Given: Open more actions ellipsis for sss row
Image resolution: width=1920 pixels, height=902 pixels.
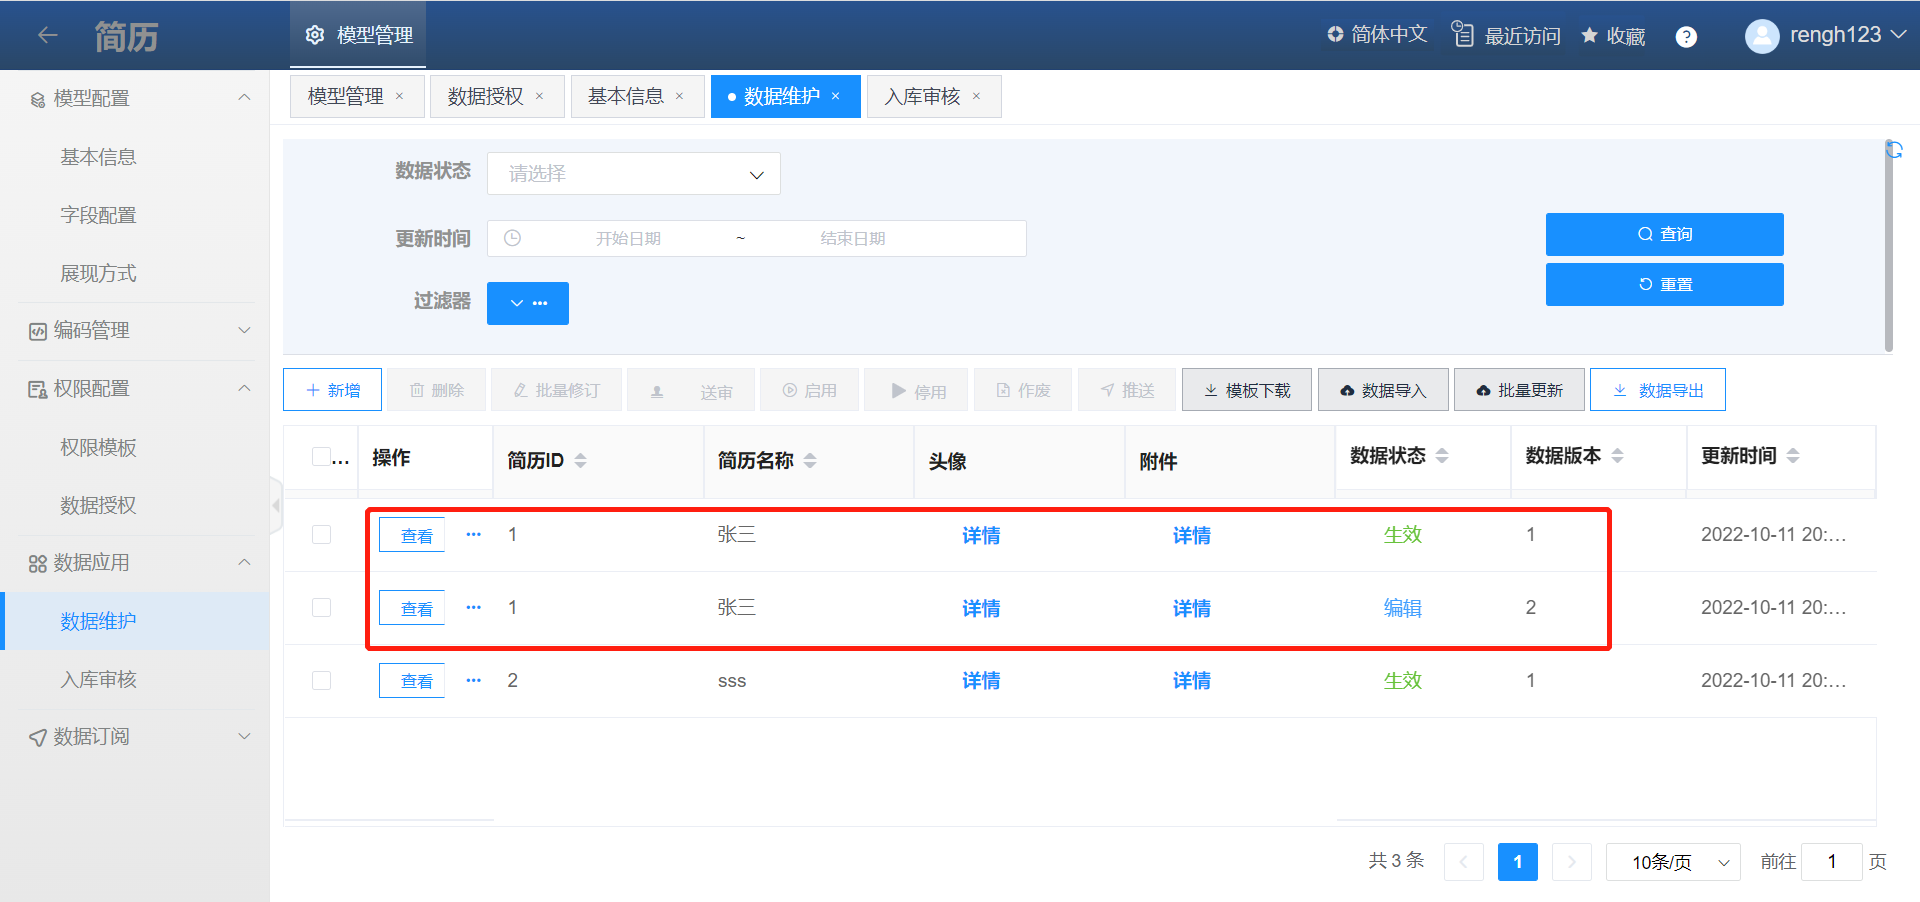Looking at the screenshot, I should [474, 681].
